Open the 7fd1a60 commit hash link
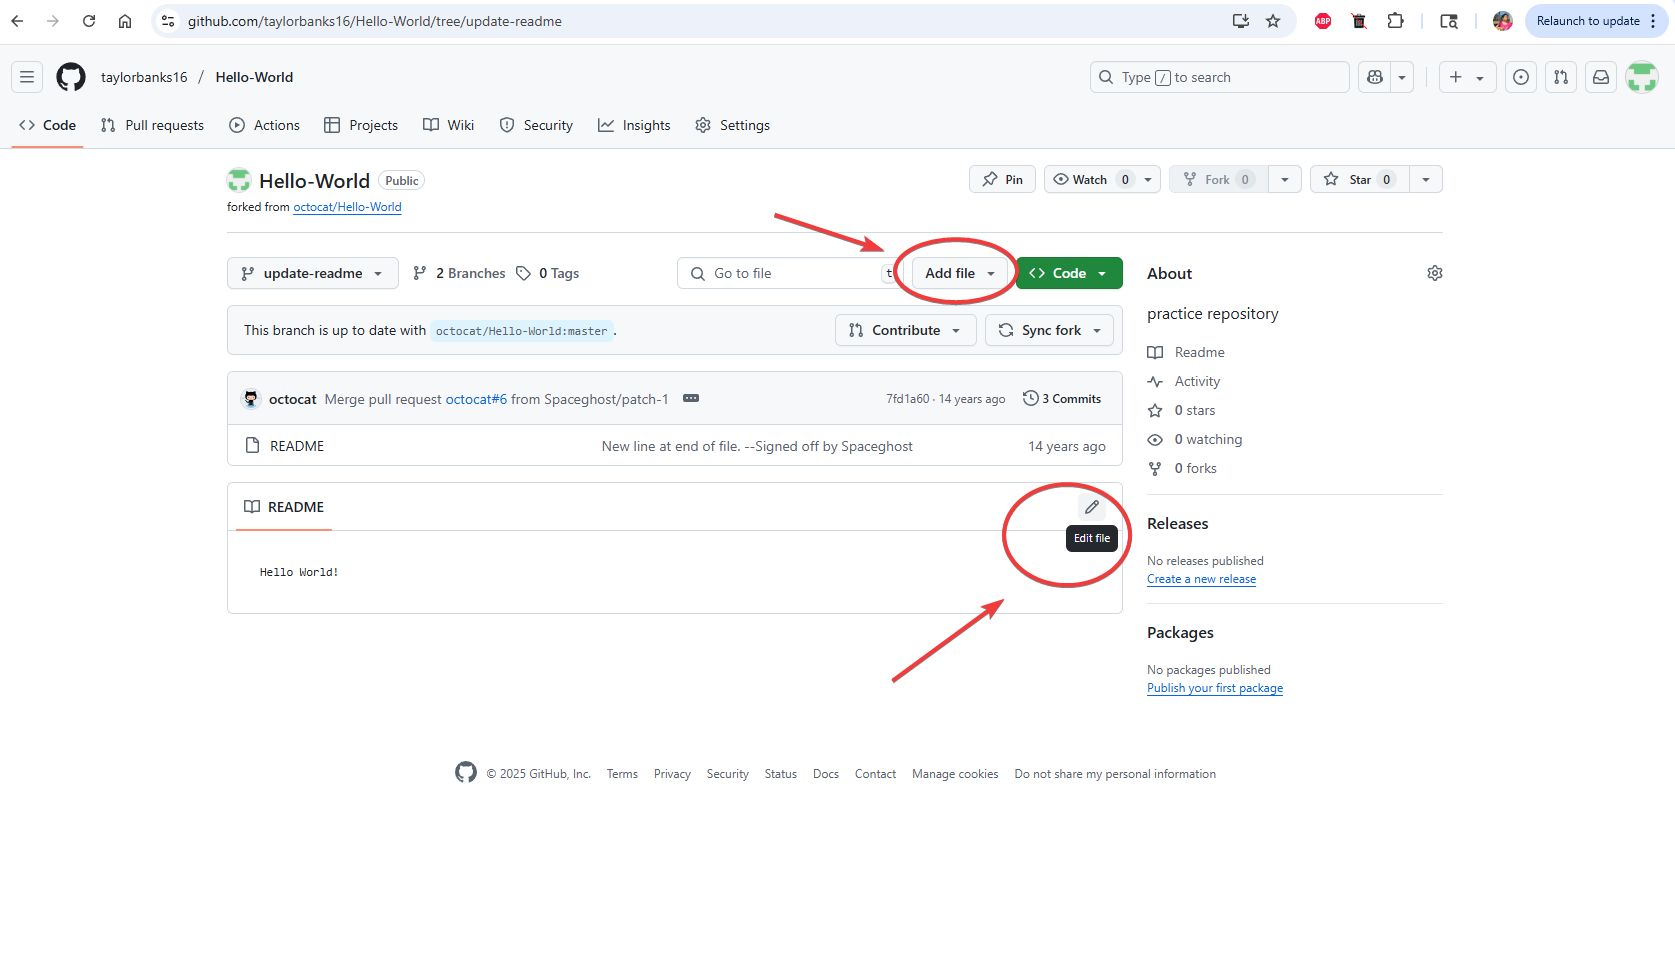Image resolution: width=1675 pixels, height=957 pixels. (x=908, y=398)
